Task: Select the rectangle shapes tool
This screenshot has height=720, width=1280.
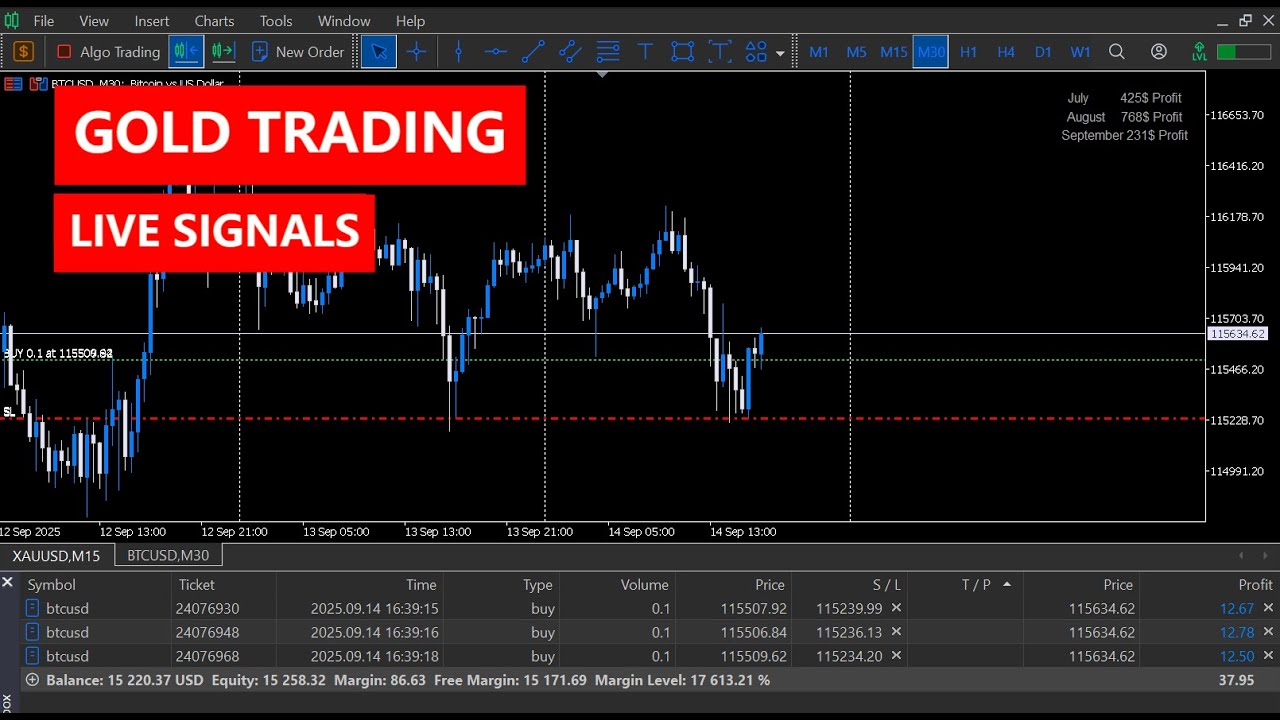Action: pyautogui.click(x=682, y=51)
